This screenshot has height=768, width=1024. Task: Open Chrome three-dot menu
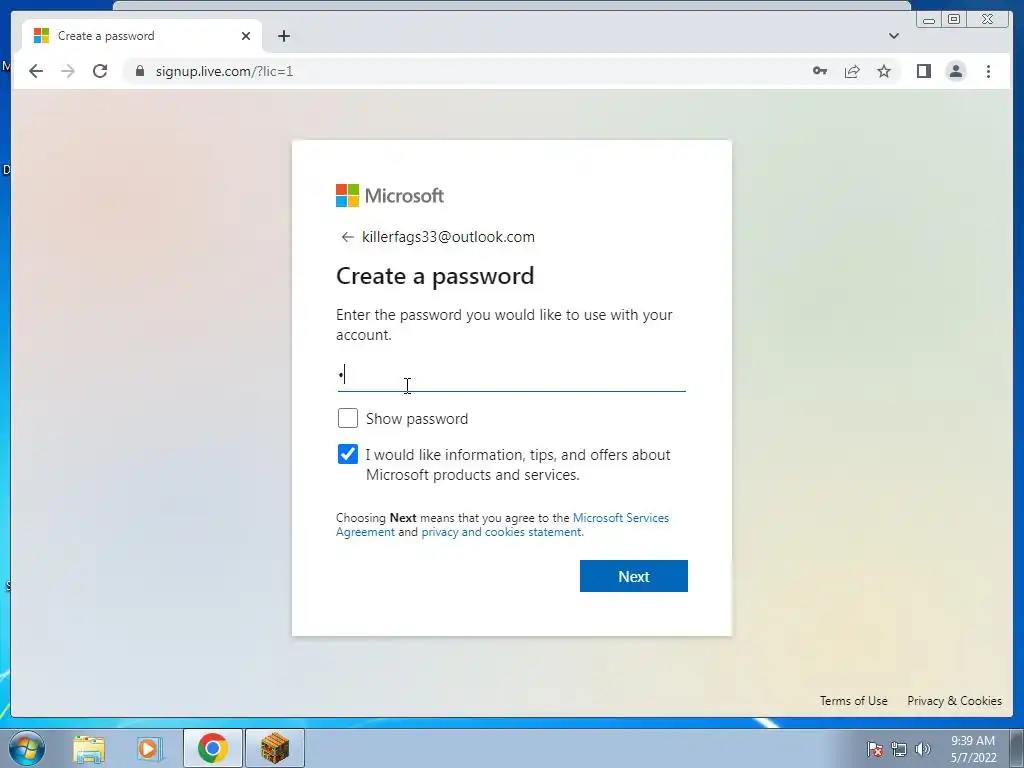[x=989, y=71]
